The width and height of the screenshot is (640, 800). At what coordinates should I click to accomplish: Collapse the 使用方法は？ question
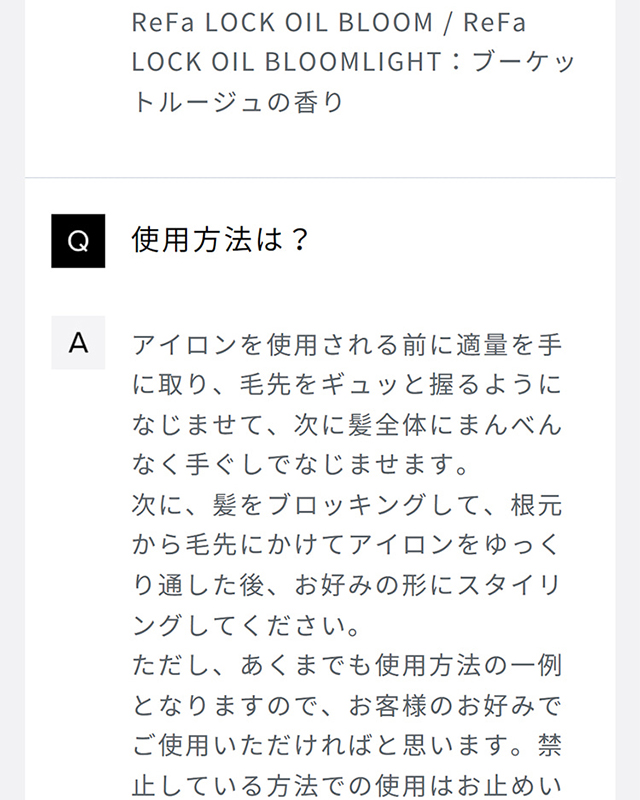point(220,240)
